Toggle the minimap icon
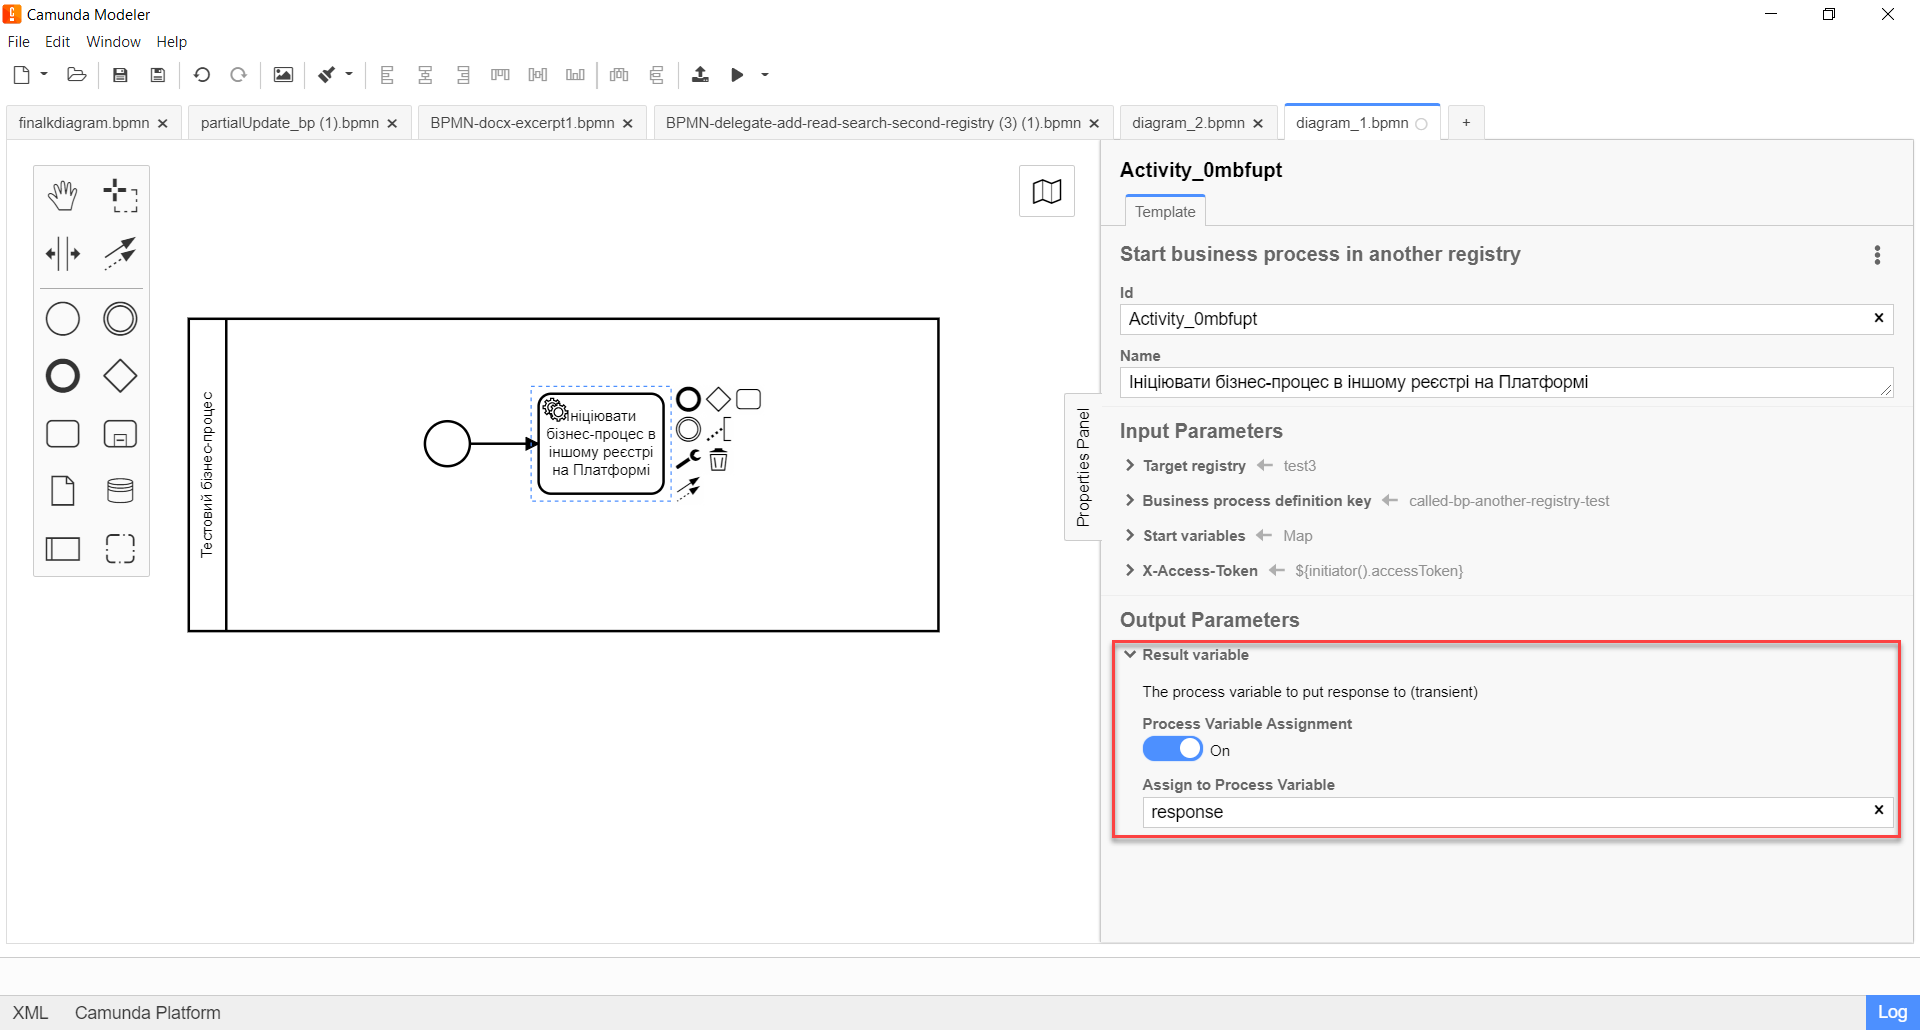Image resolution: width=1920 pixels, height=1030 pixels. pyautogui.click(x=1047, y=191)
